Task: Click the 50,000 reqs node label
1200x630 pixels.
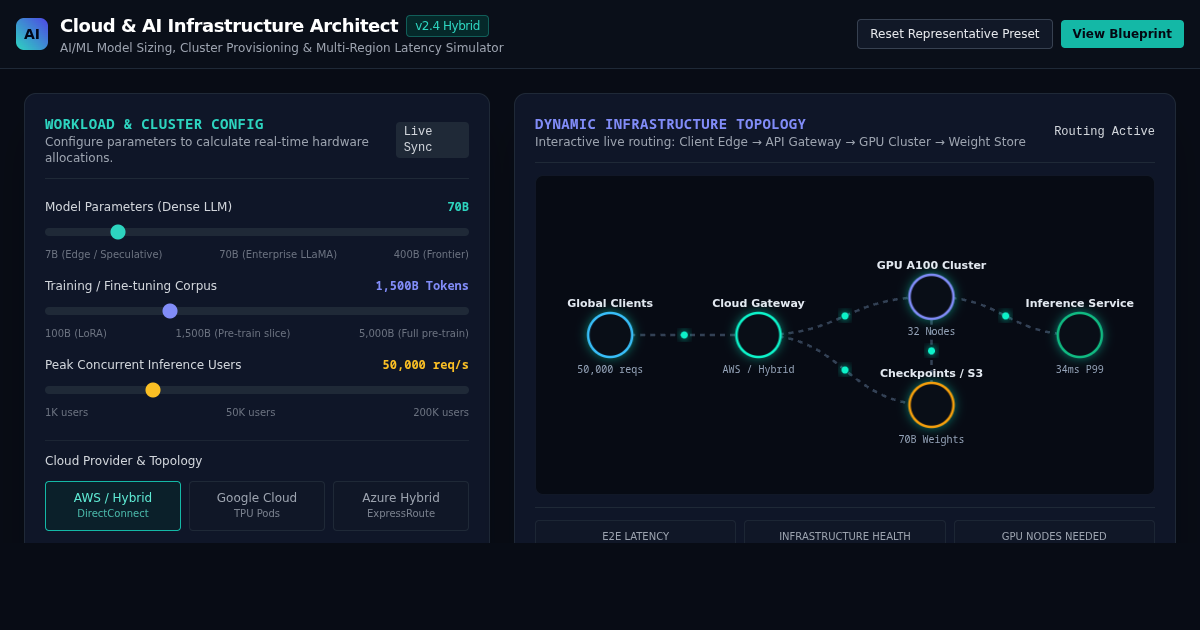Action: [610, 370]
